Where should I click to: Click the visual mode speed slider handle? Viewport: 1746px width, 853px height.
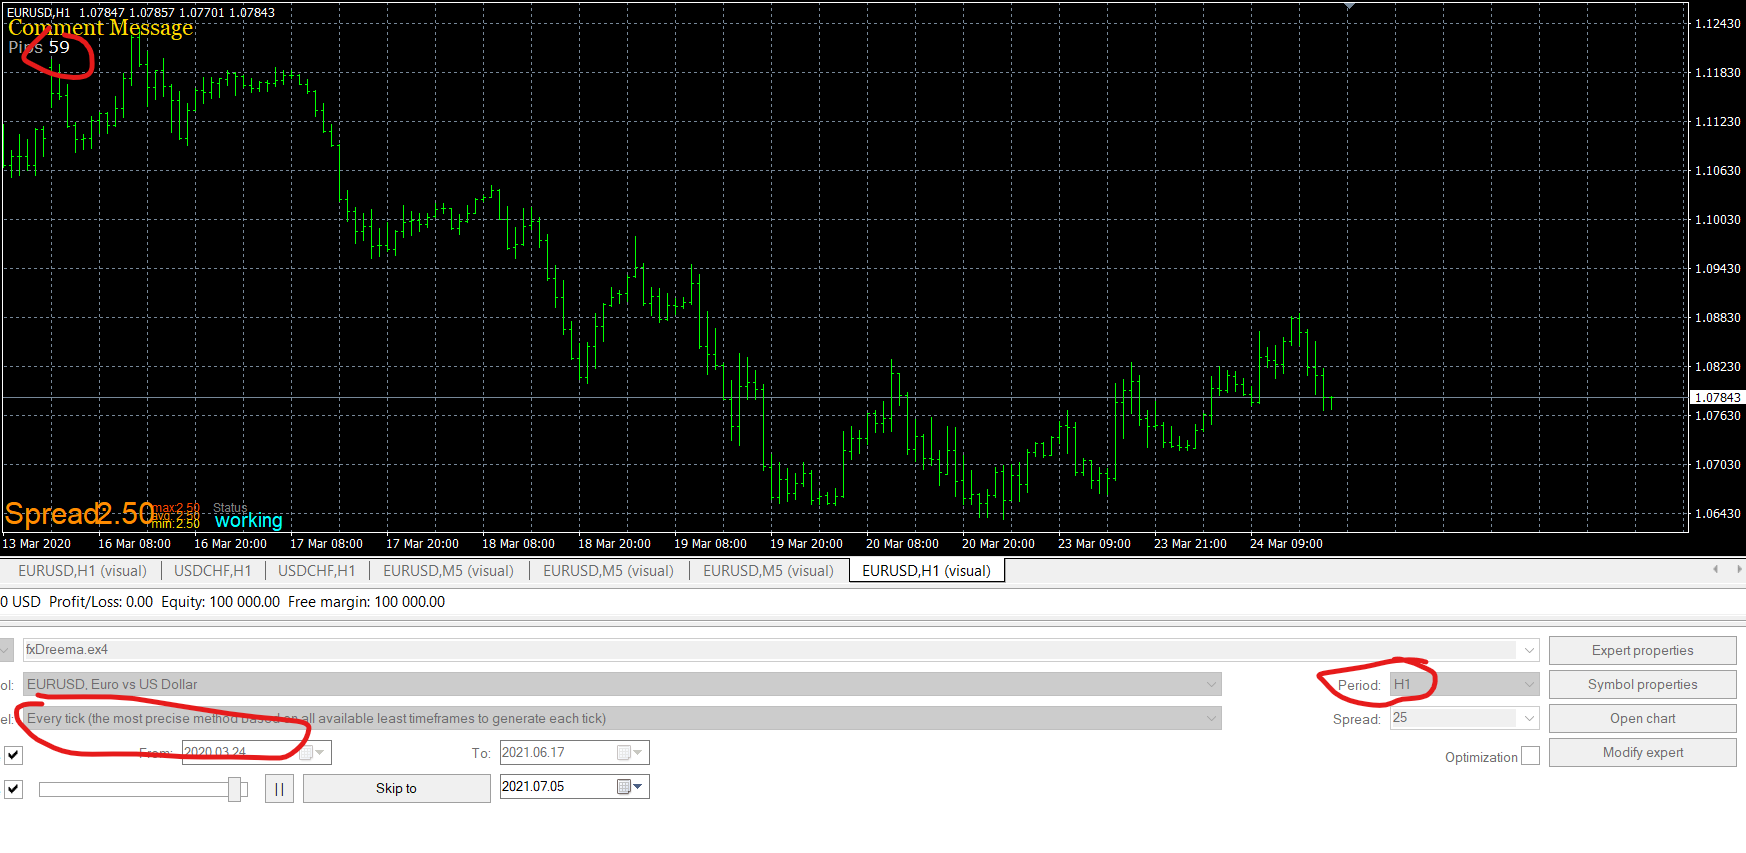point(235,789)
